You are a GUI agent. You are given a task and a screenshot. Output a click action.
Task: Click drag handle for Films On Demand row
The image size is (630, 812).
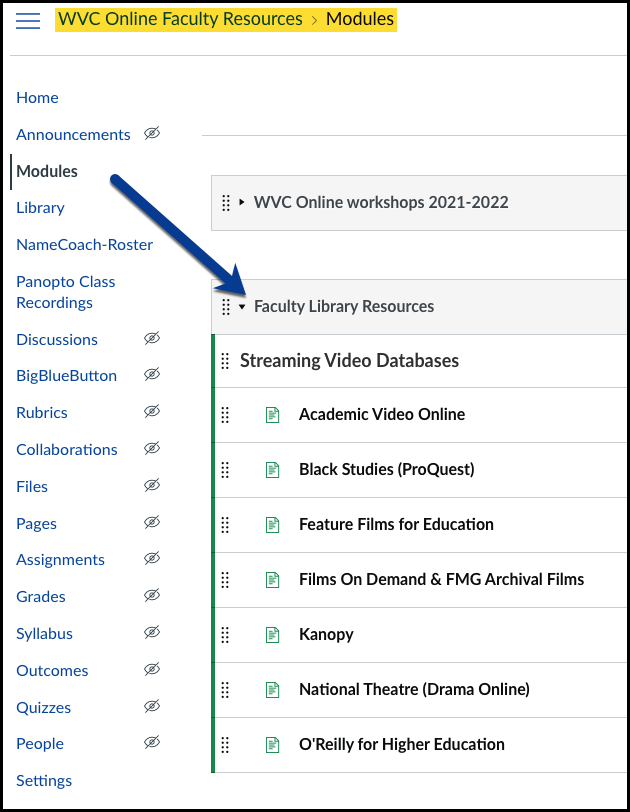point(225,579)
